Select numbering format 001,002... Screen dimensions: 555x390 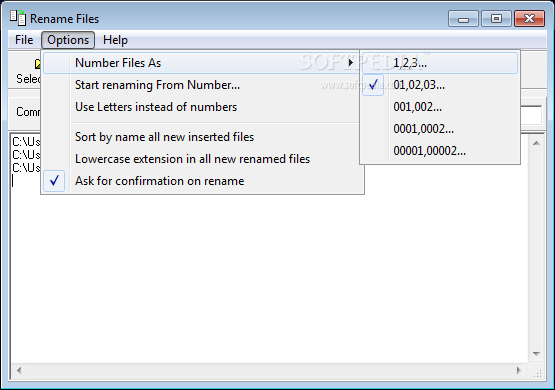tap(440, 107)
